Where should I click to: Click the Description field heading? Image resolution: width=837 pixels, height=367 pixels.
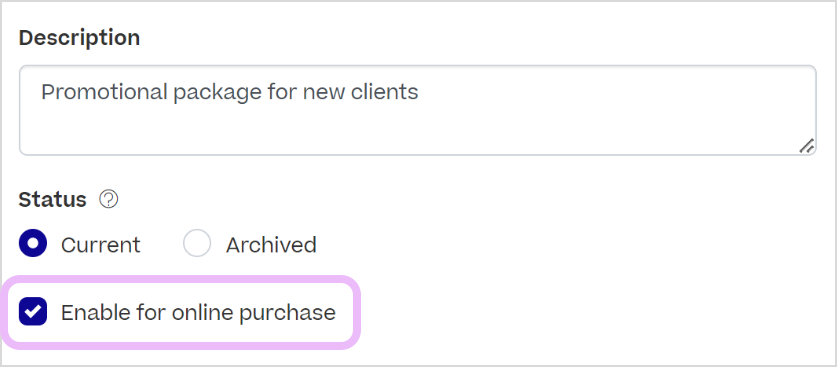click(x=80, y=38)
